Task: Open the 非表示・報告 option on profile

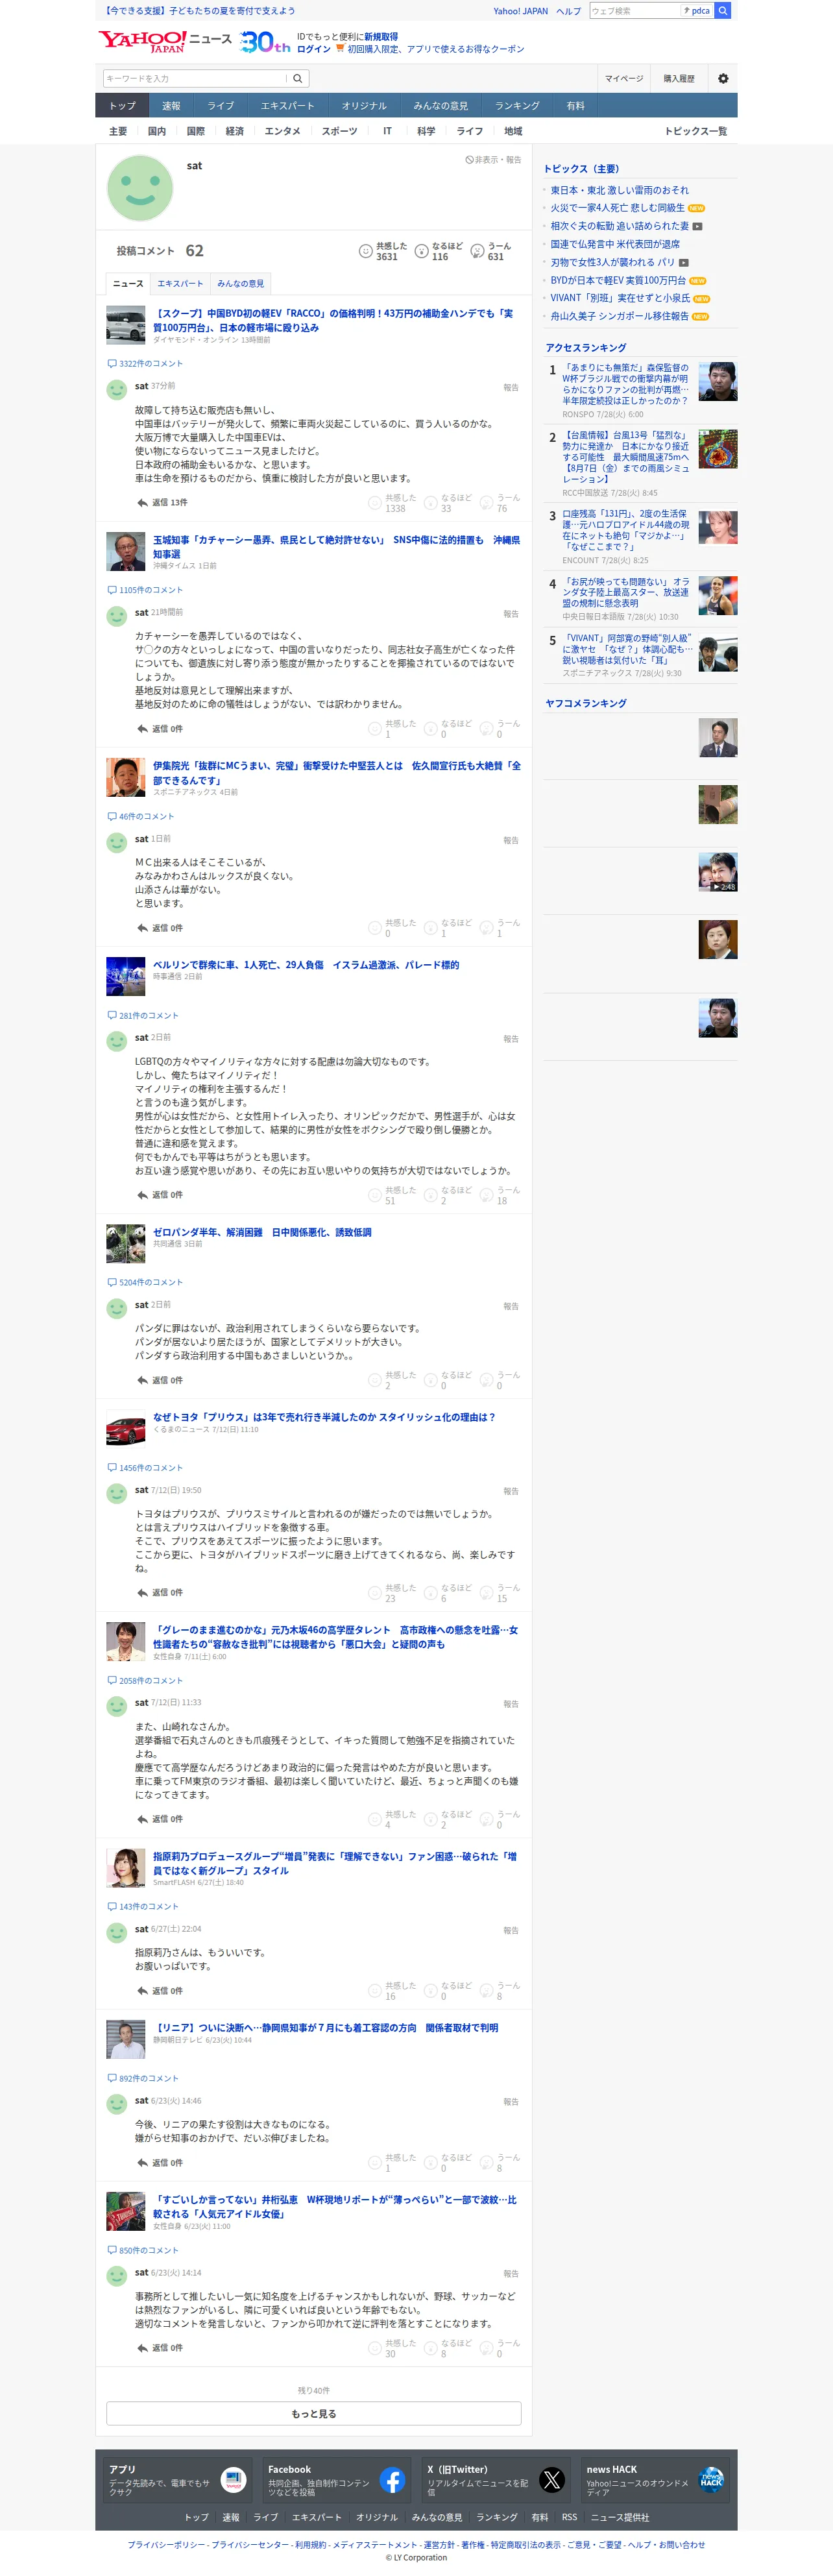Action: point(493,160)
